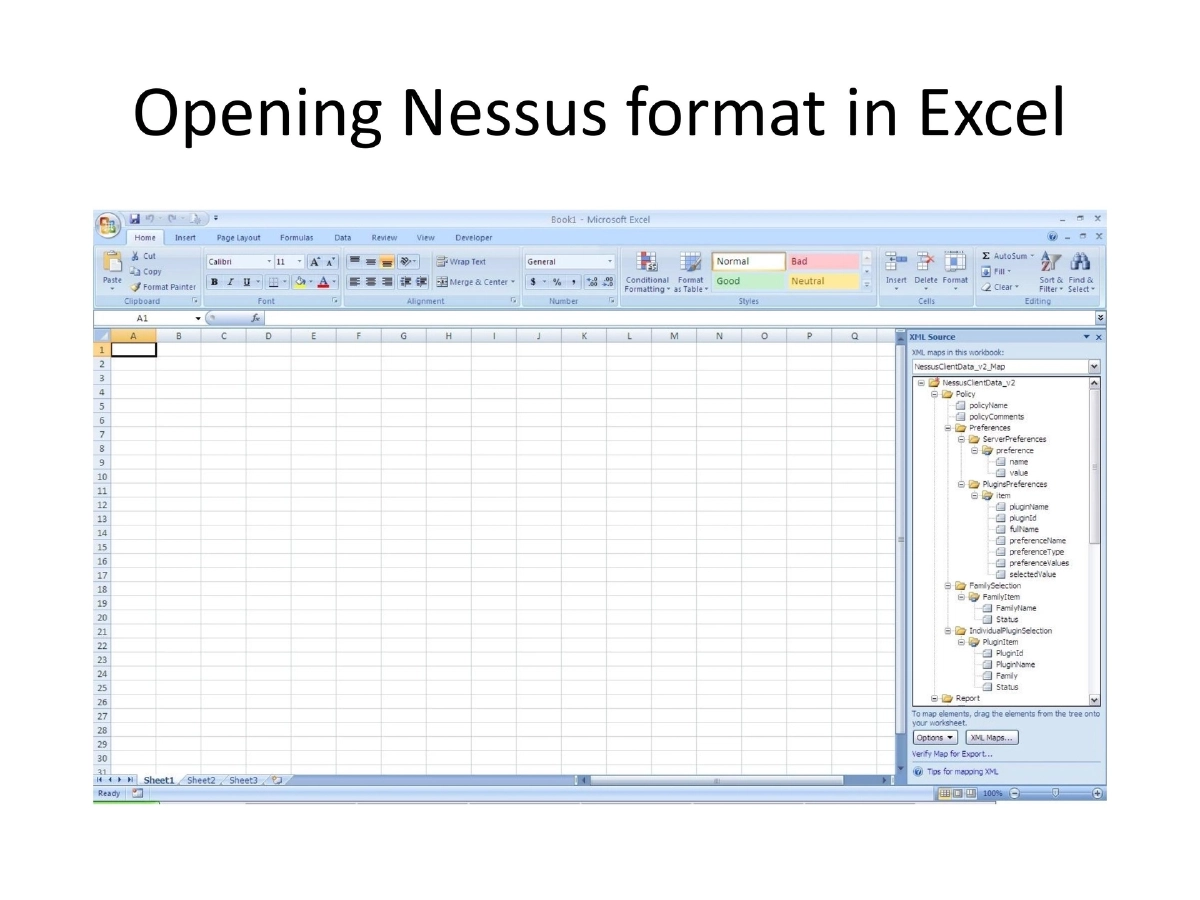Image resolution: width=1200 pixels, height=900 pixels.
Task: Click the Increase Font Size icon
Action: (x=314, y=261)
